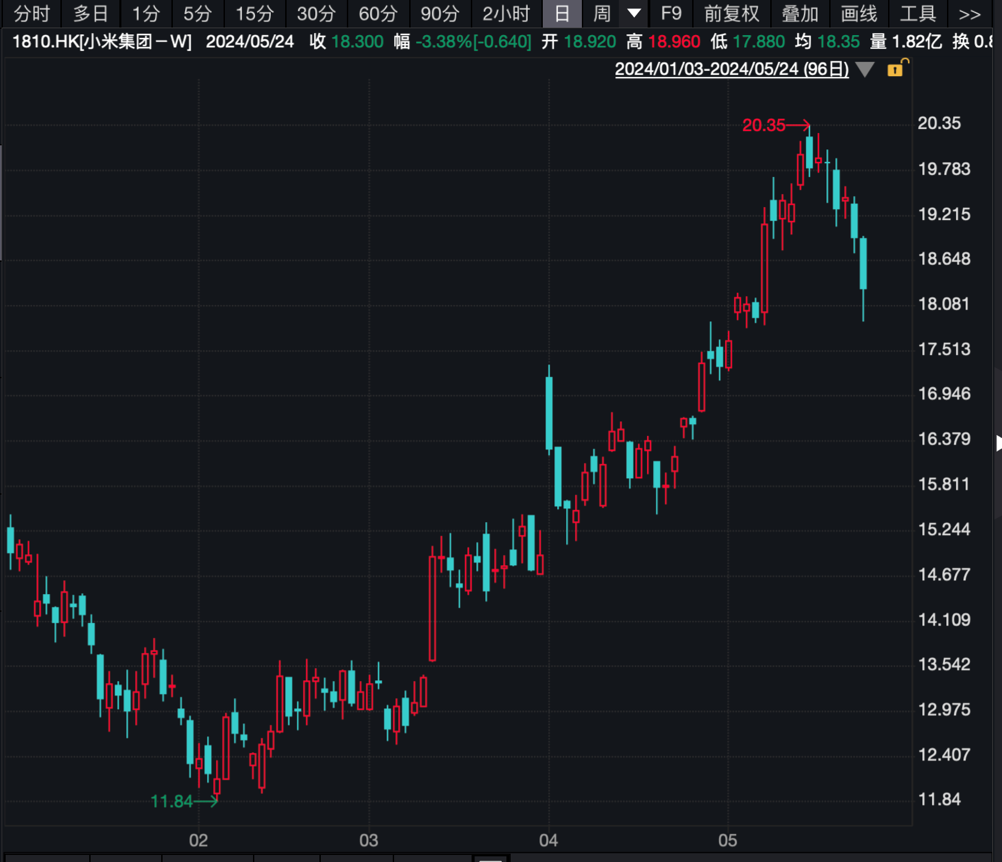
Task: Switch to the 分时 intraday chart
Action: click(x=31, y=13)
